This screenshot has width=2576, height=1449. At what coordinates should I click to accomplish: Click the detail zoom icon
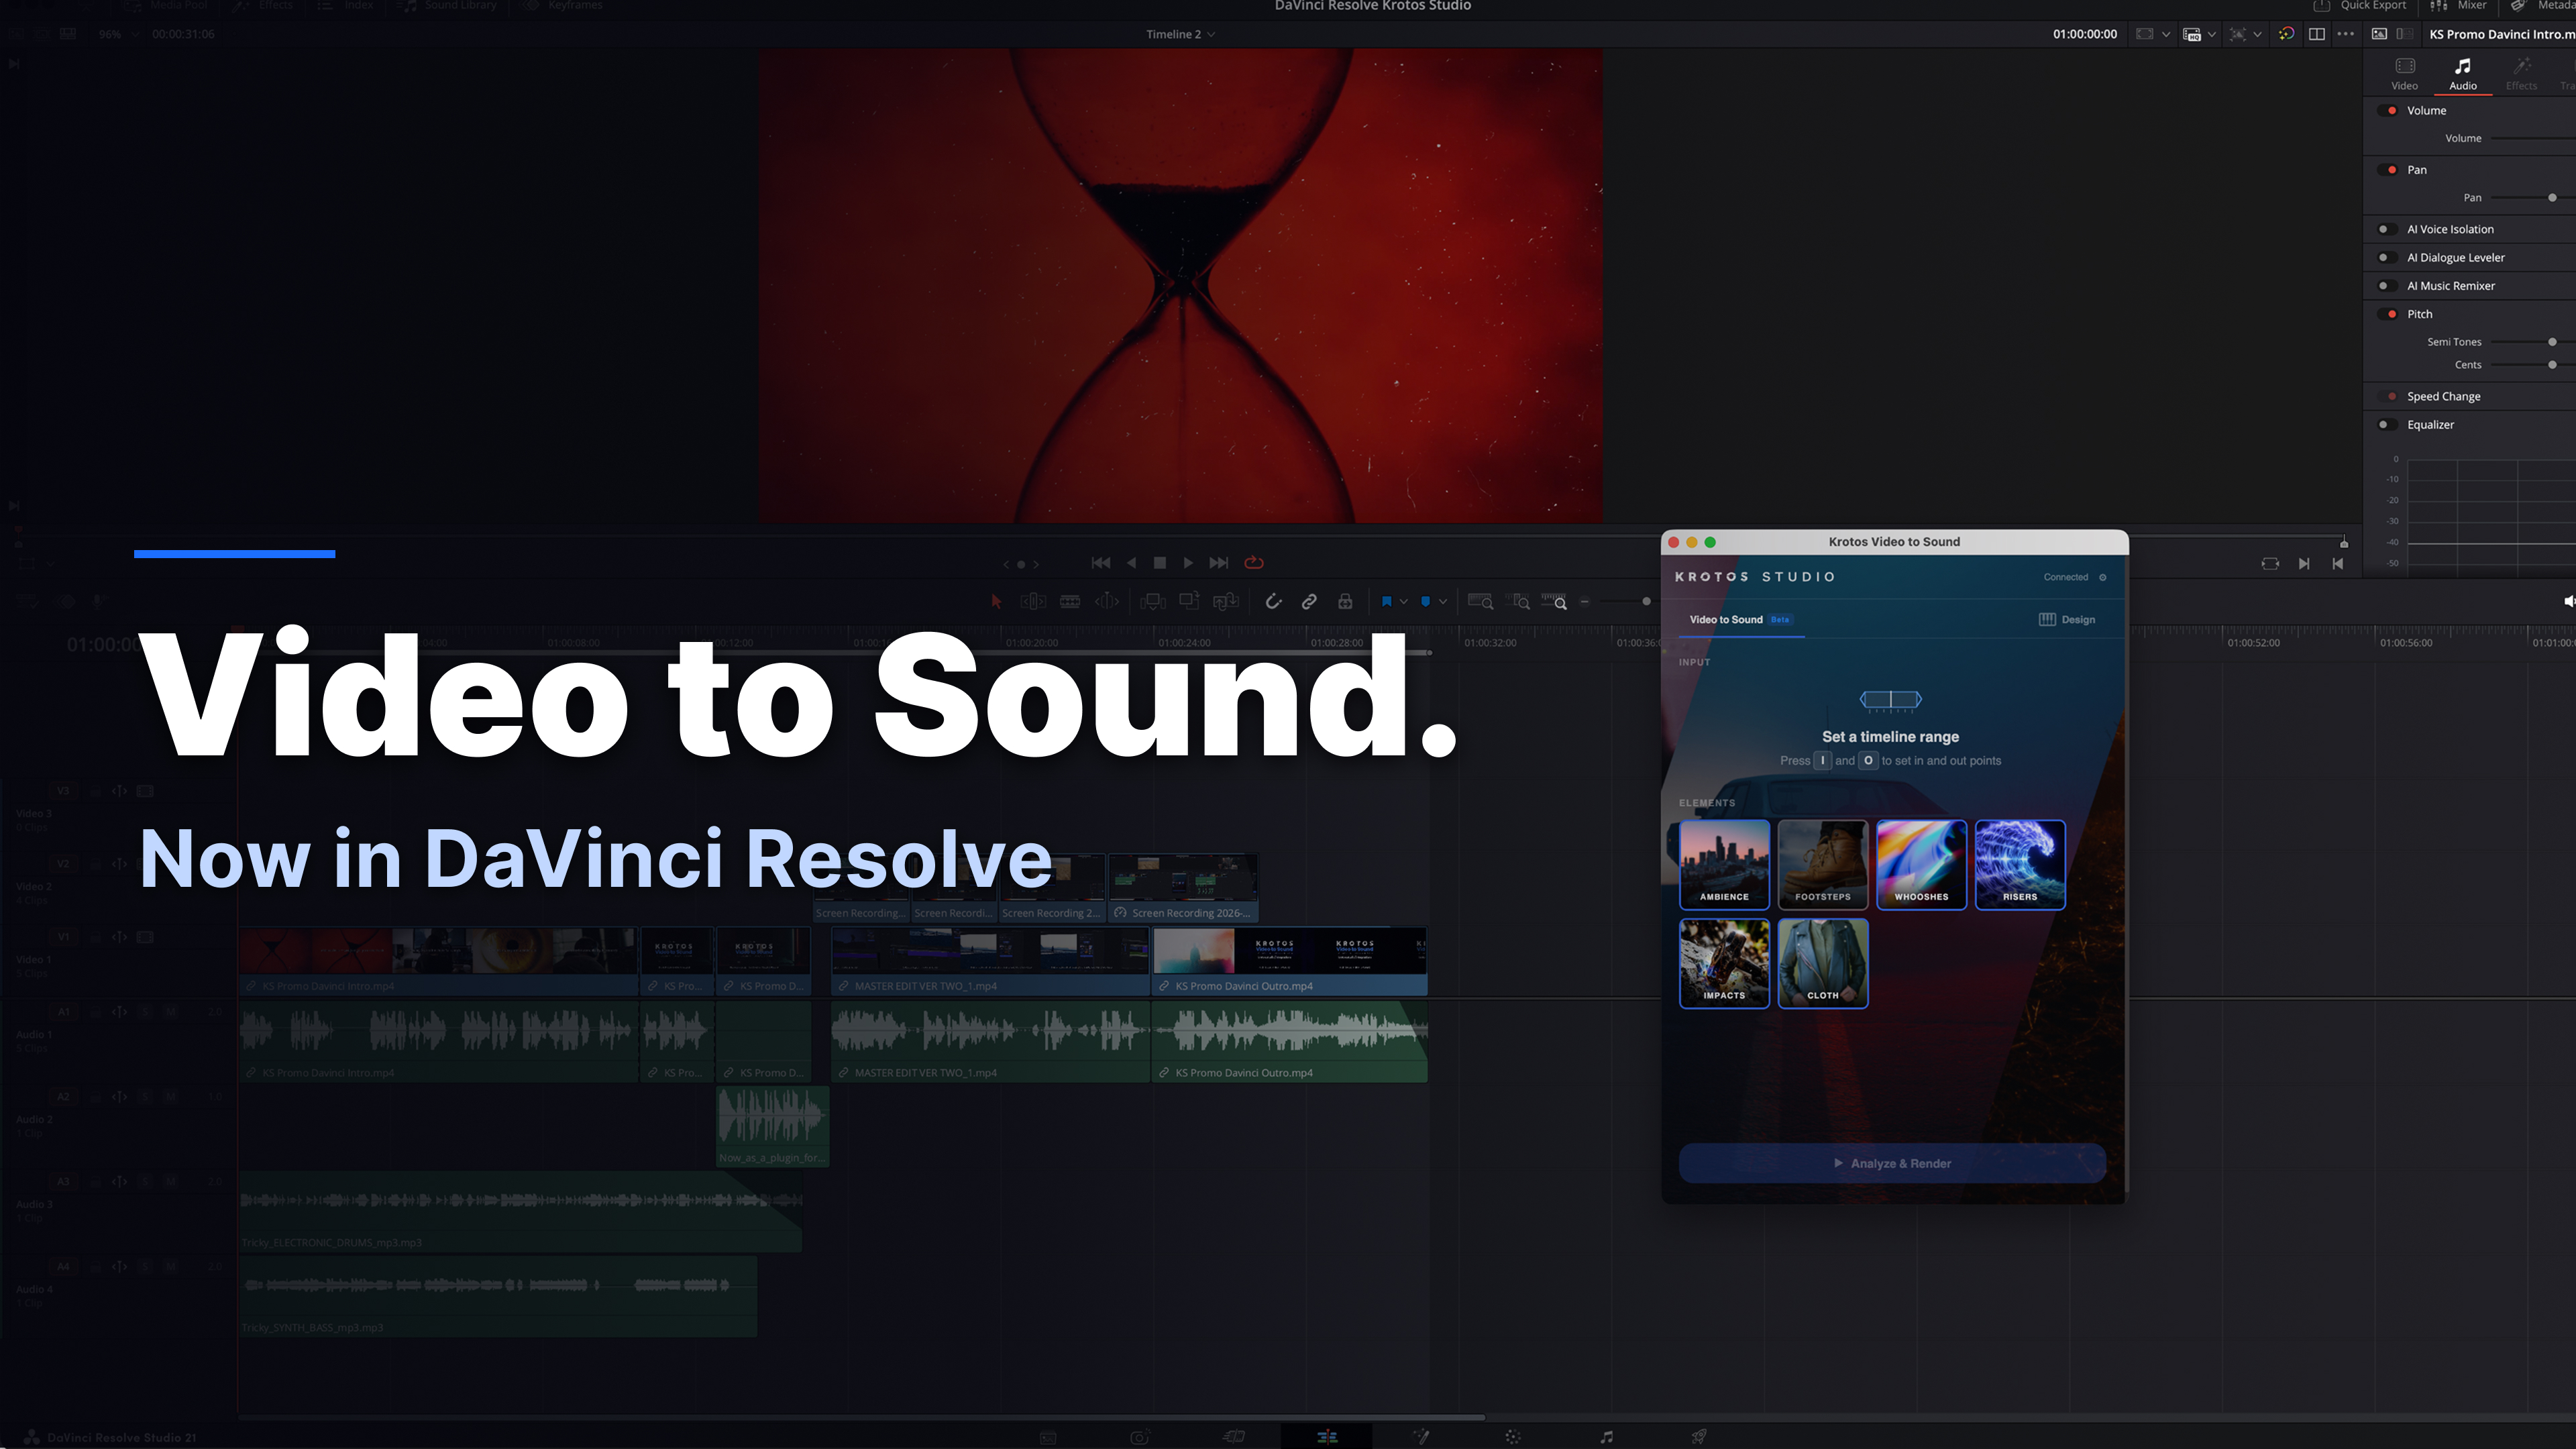point(1519,601)
